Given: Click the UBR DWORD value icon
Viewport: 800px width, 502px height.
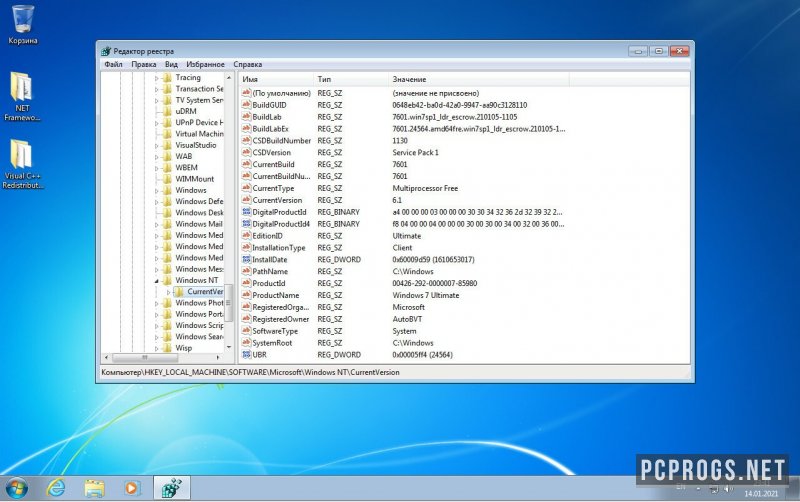Looking at the screenshot, I should pos(246,355).
